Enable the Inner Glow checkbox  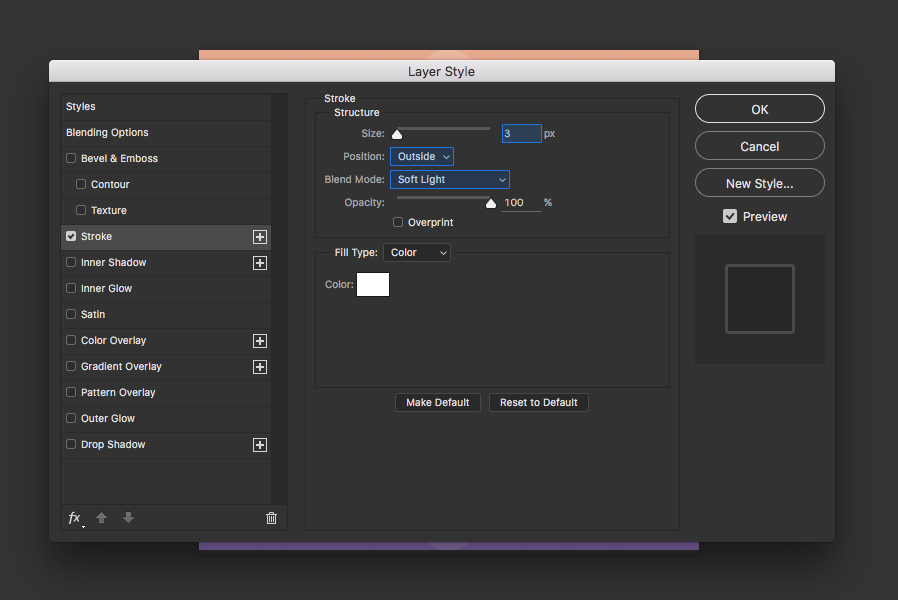click(71, 288)
